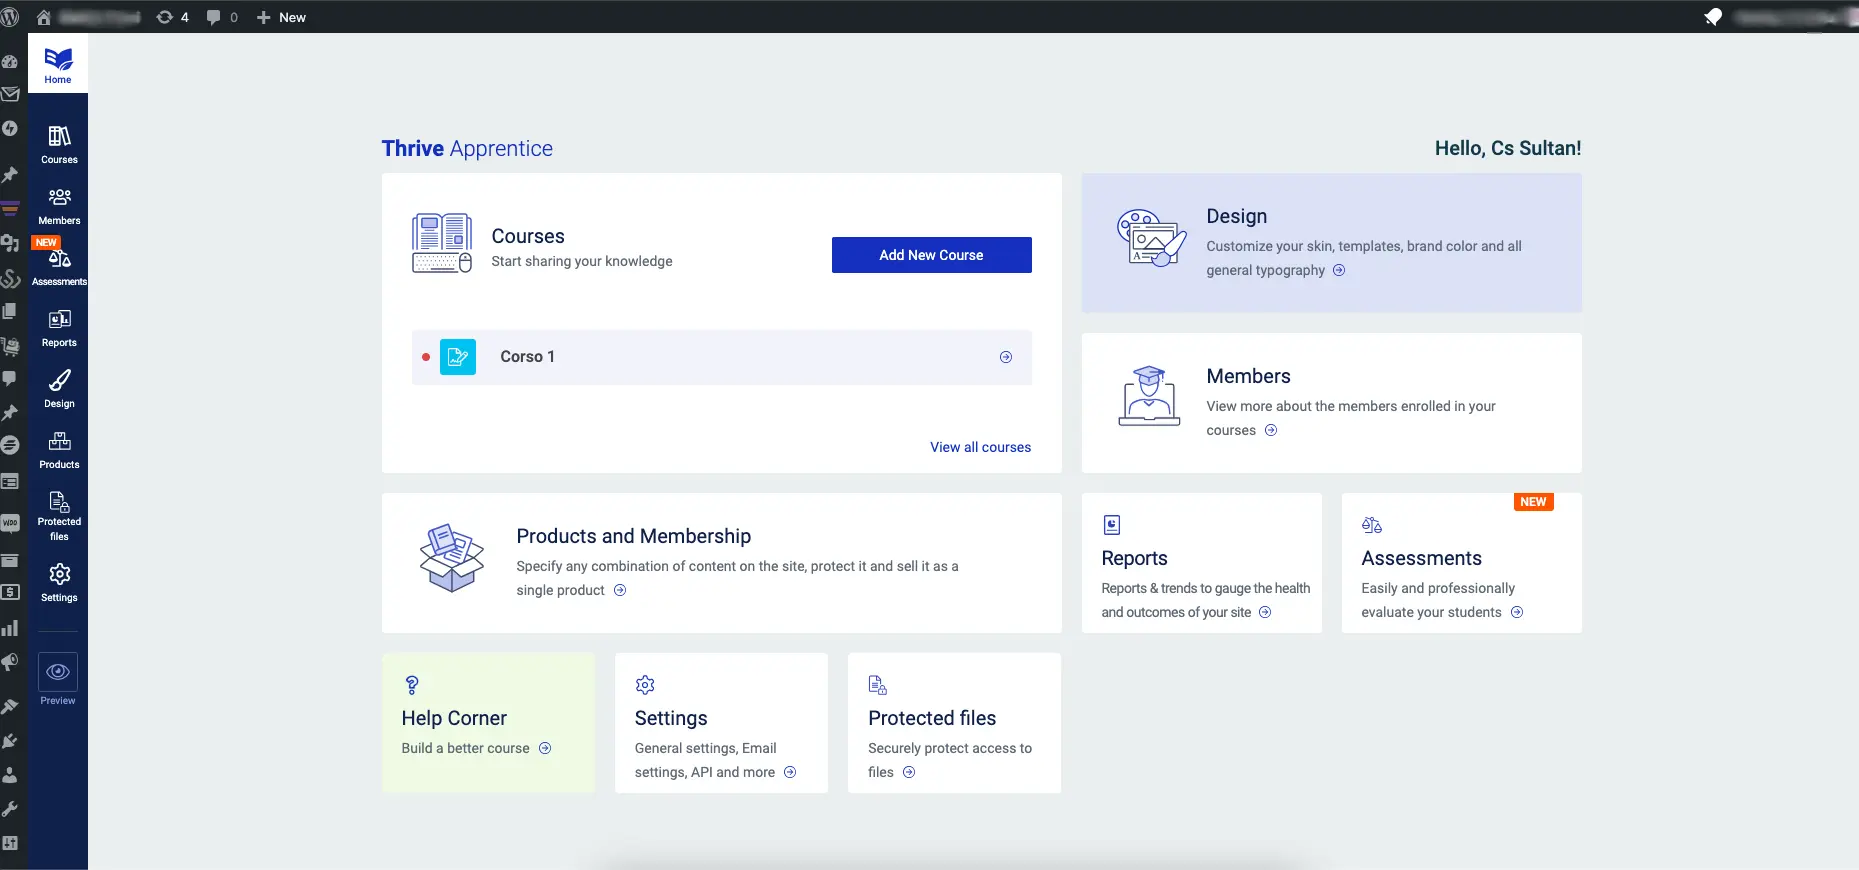This screenshot has width=1859, height=870.
Task: Click arrow after settings, API and more
Action: 790,772
